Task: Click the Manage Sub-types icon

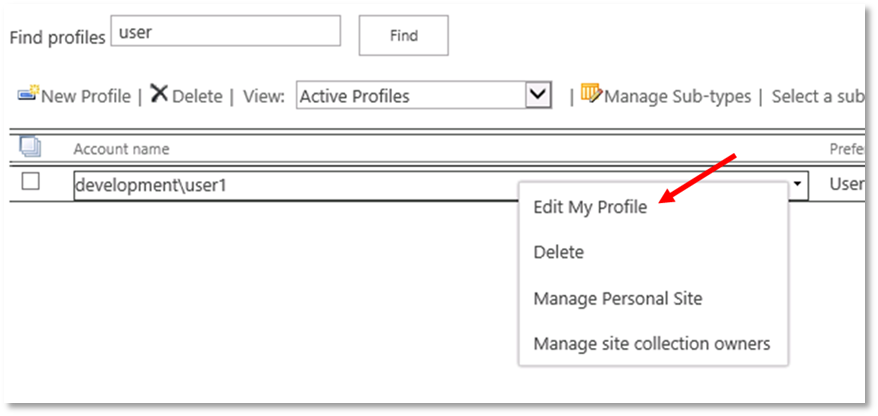Action: pos(591,95)
